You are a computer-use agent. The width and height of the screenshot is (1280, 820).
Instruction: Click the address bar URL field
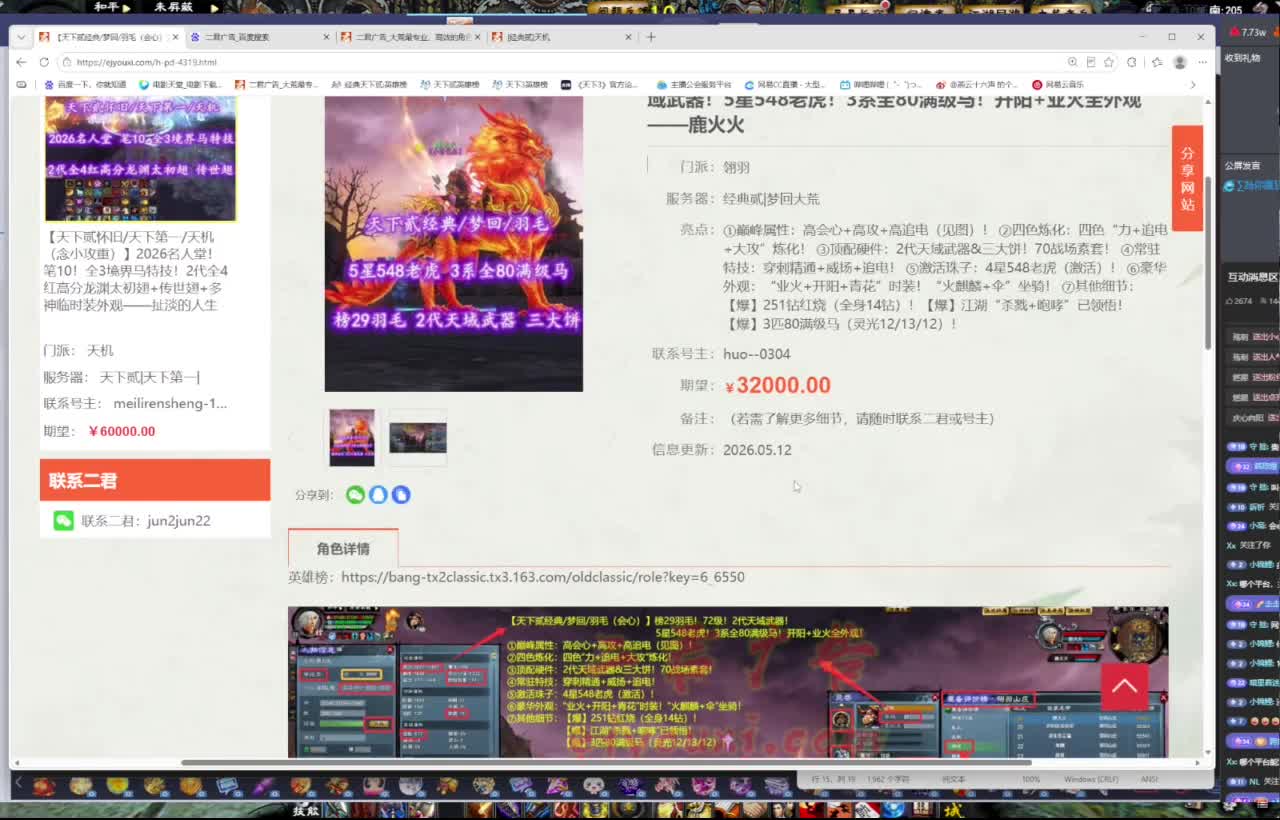pos(560,62)
